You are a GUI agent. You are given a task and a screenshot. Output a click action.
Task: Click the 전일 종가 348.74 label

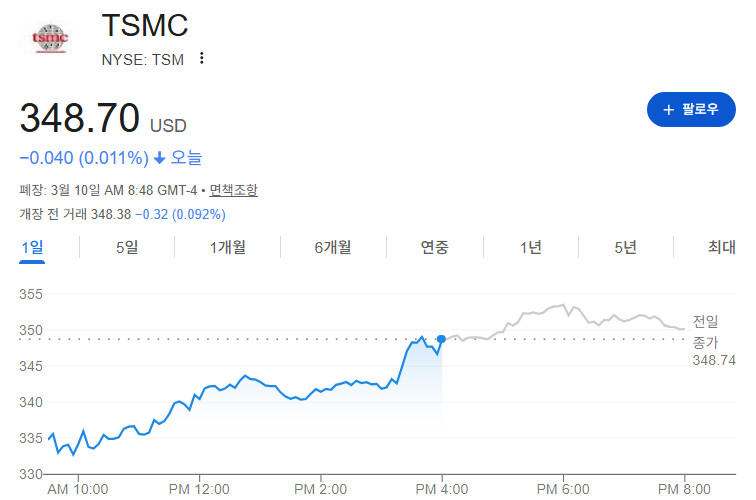(714, 340)
